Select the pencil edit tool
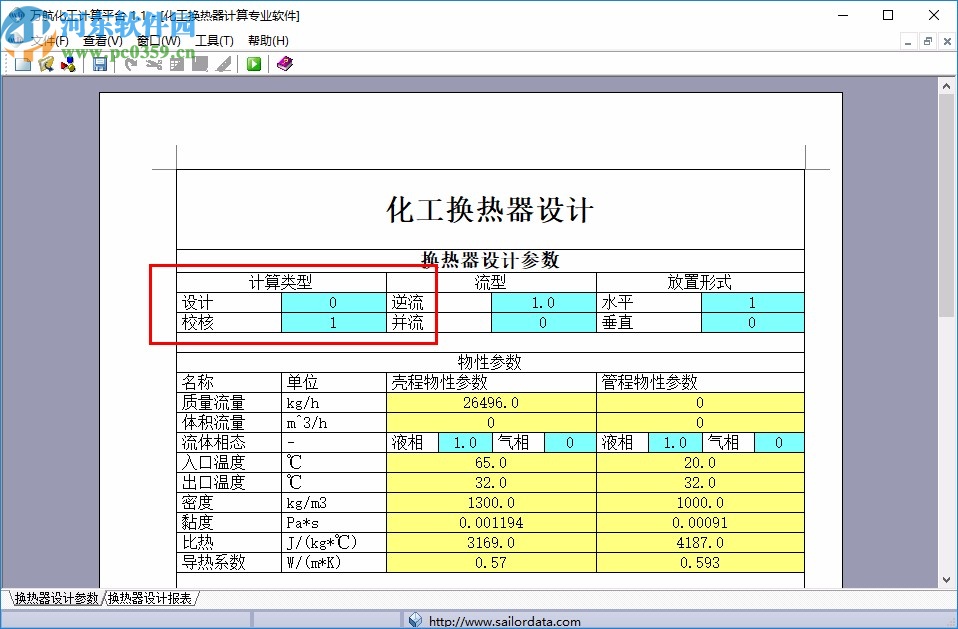This screenshot has width=958, height=629. 222,63
